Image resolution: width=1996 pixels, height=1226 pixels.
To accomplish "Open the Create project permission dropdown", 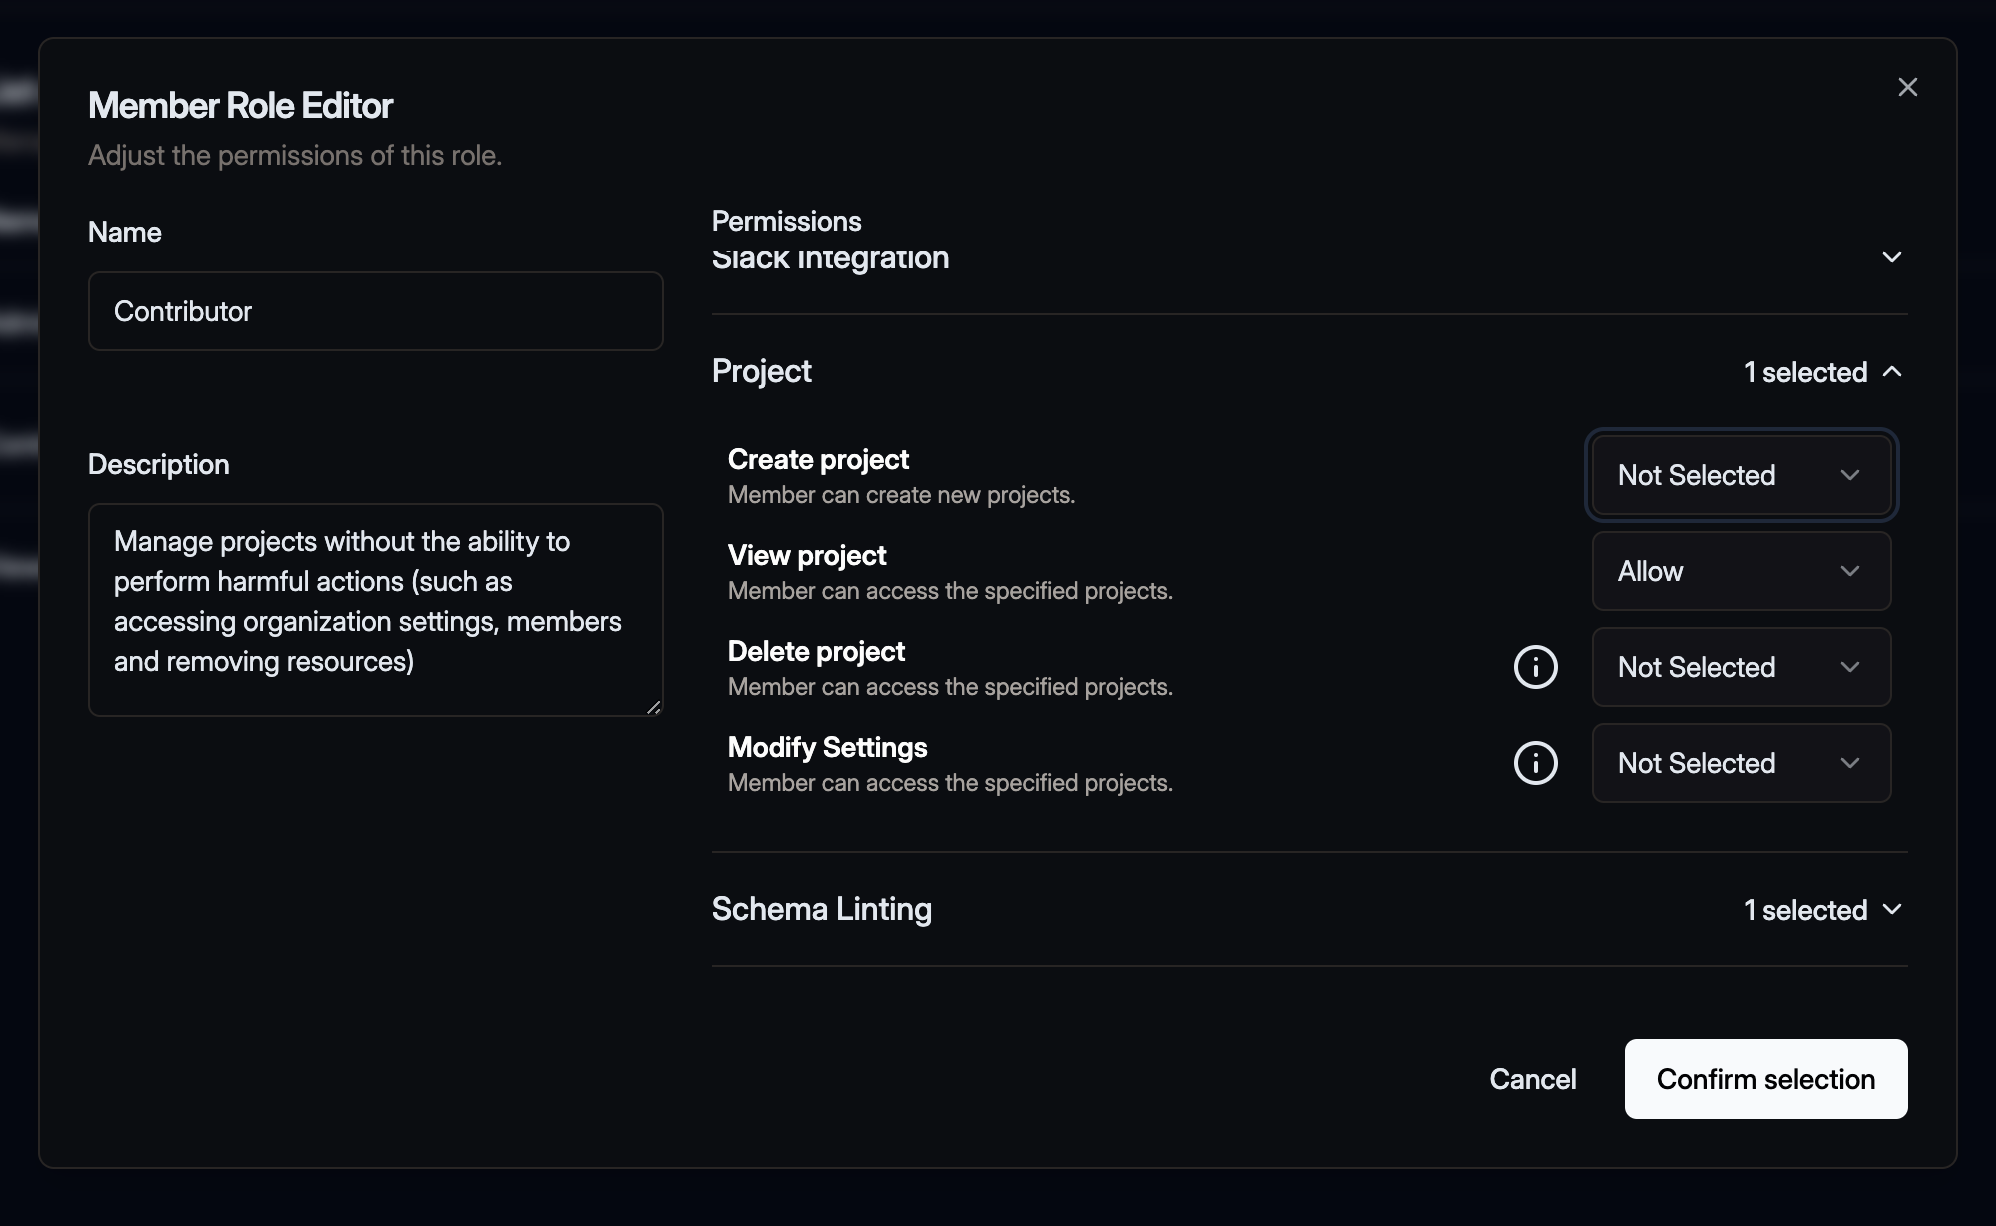I will point(1740,475).
